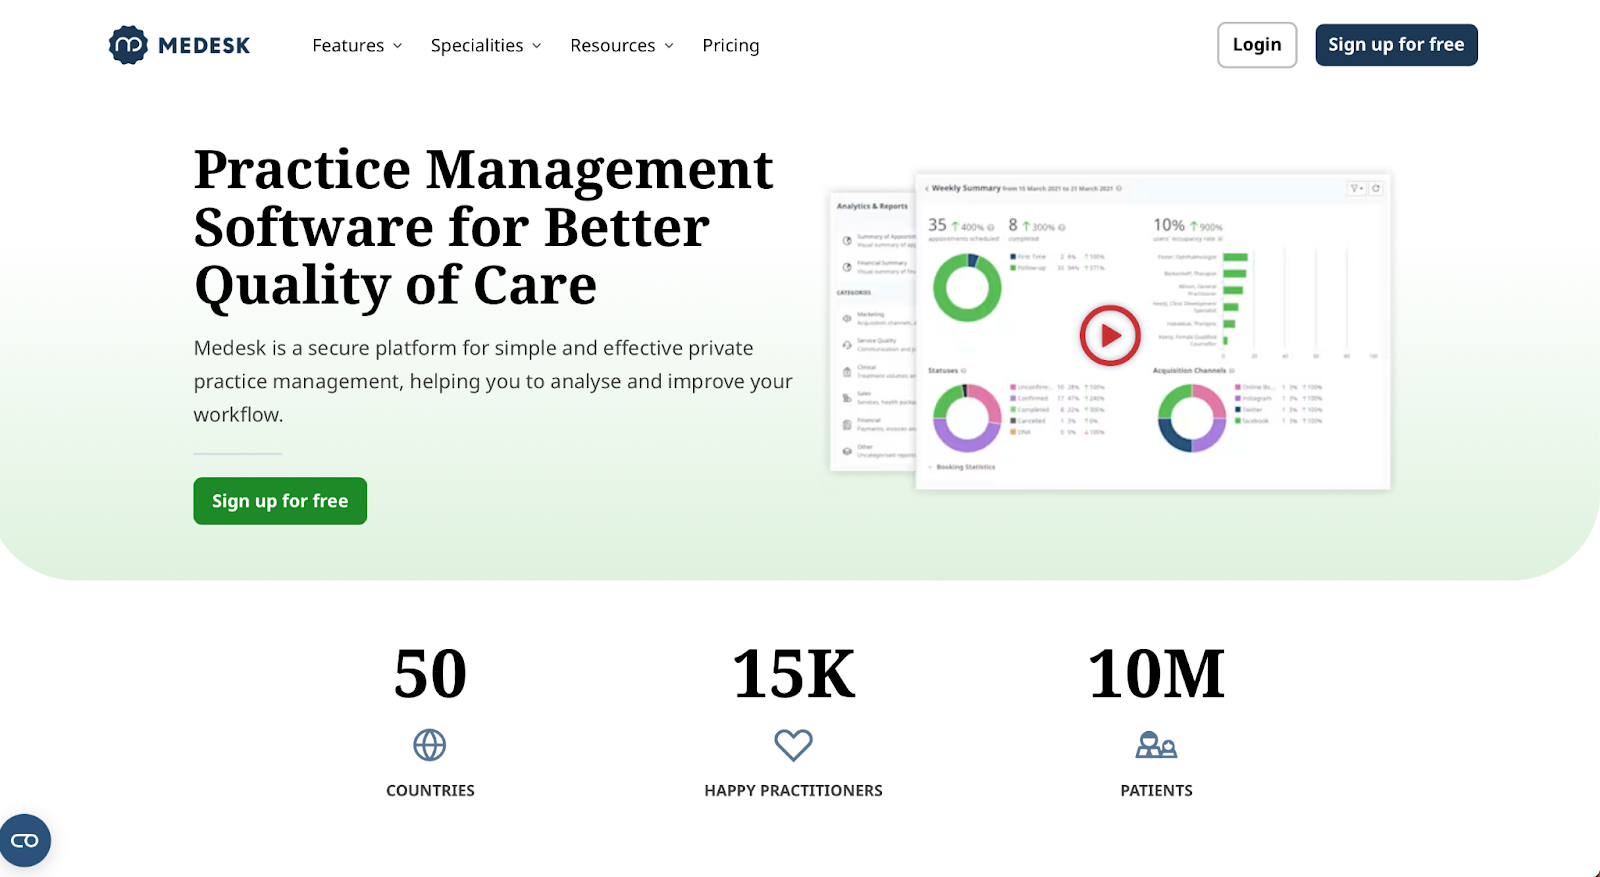Click the heart icon for Happy Practitioners
This screenshot has height=877, width=1600.
coord(793,745)
